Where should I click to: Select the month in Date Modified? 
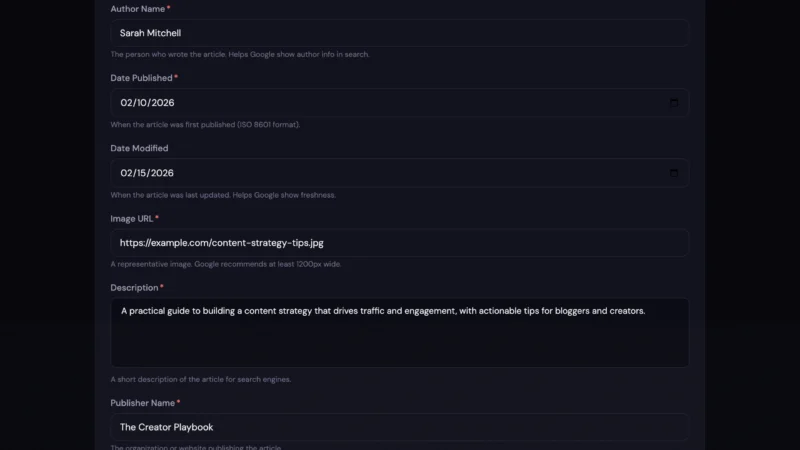point(126,173)
